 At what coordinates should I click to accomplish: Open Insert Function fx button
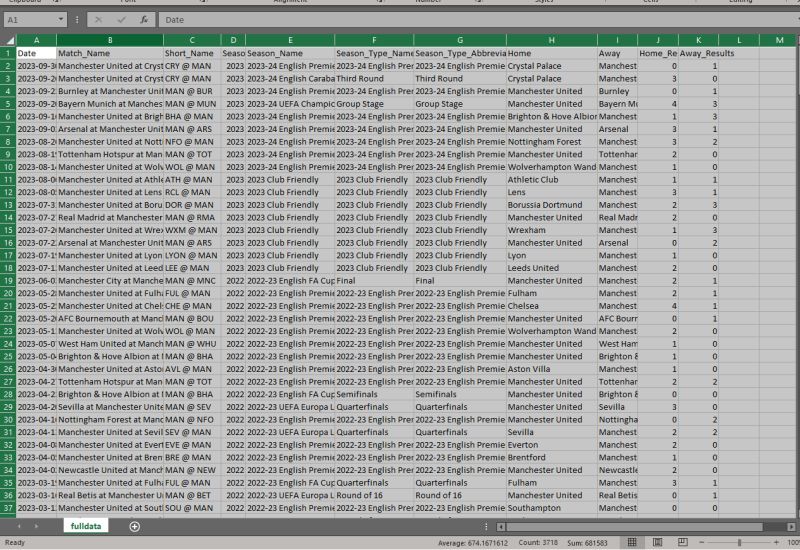tap(144, 20)
